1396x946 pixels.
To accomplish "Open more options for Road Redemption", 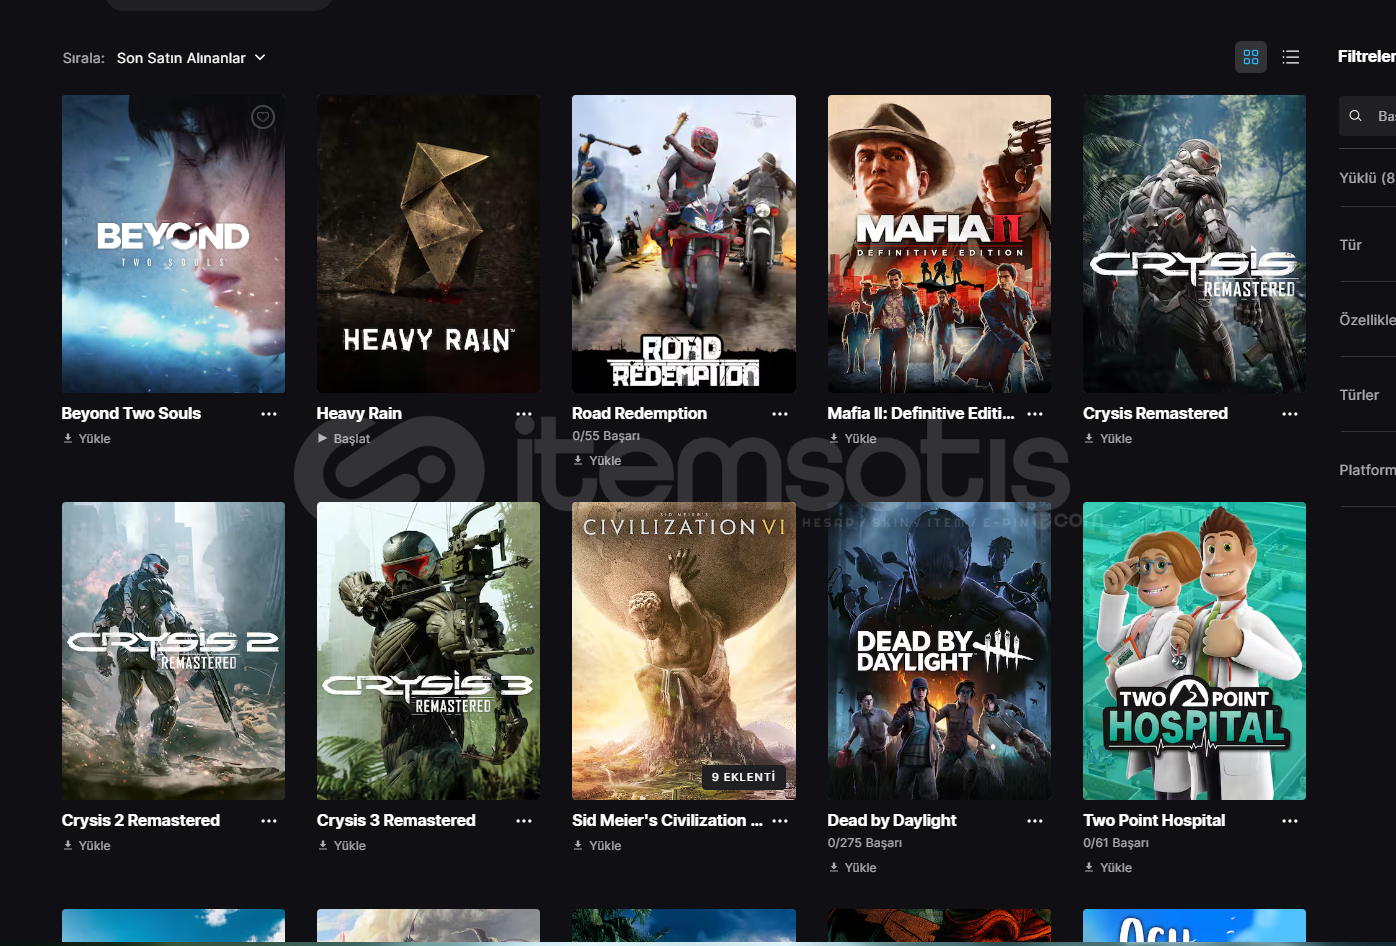I will (780, 414).
